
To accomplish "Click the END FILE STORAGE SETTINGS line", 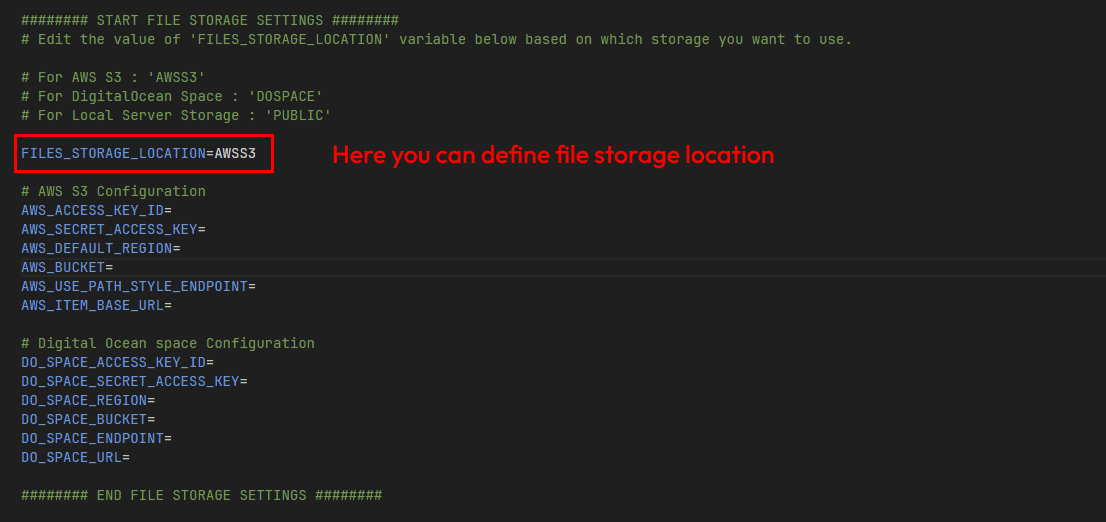I will 201,495.
